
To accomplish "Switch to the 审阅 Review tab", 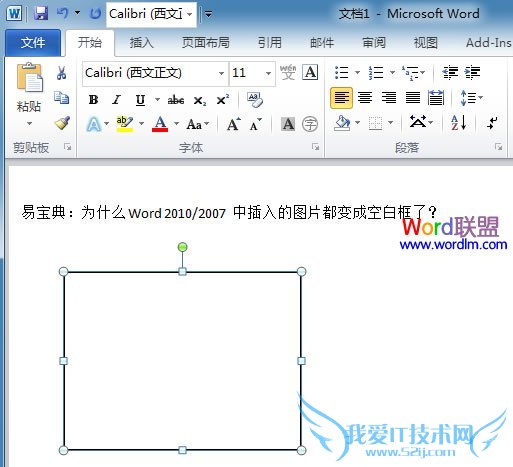I will (374, 43).
